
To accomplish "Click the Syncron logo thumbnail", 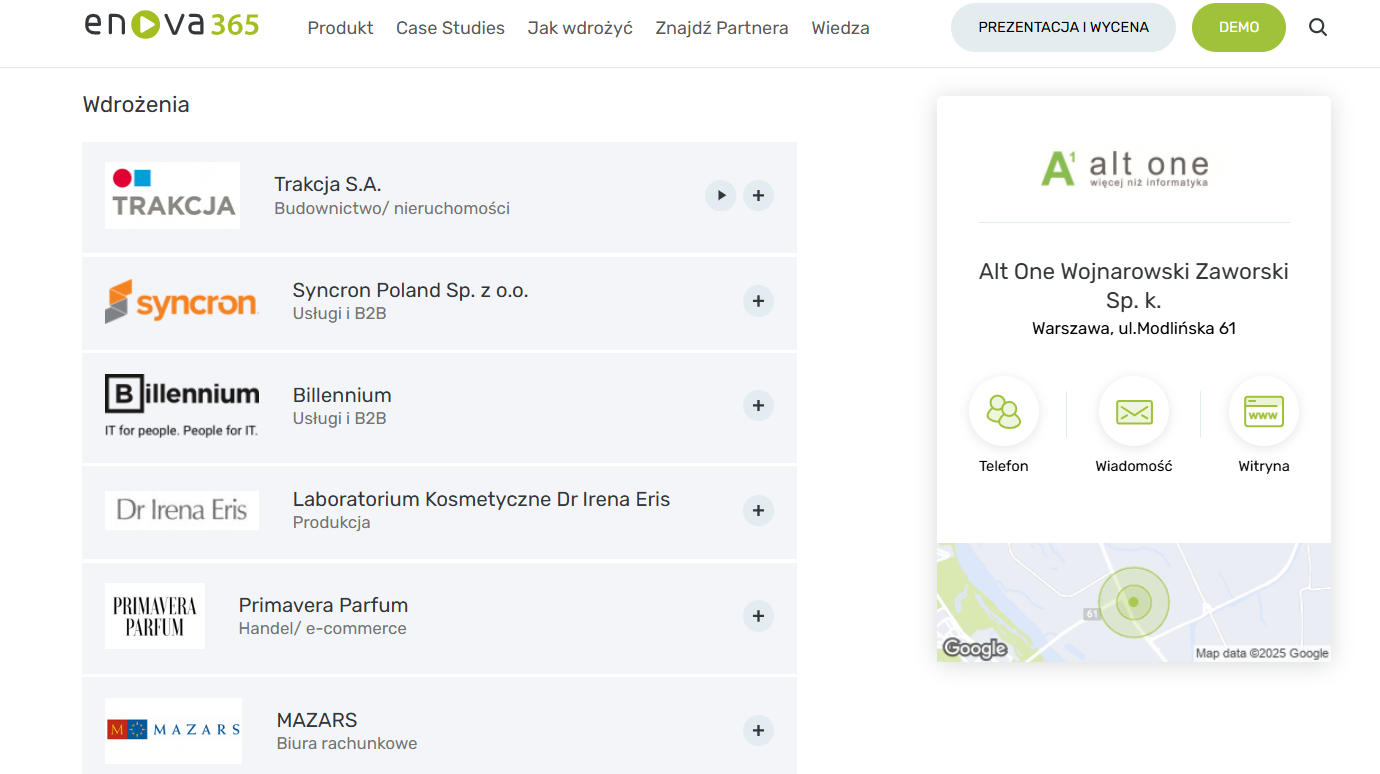I will 181,301.
